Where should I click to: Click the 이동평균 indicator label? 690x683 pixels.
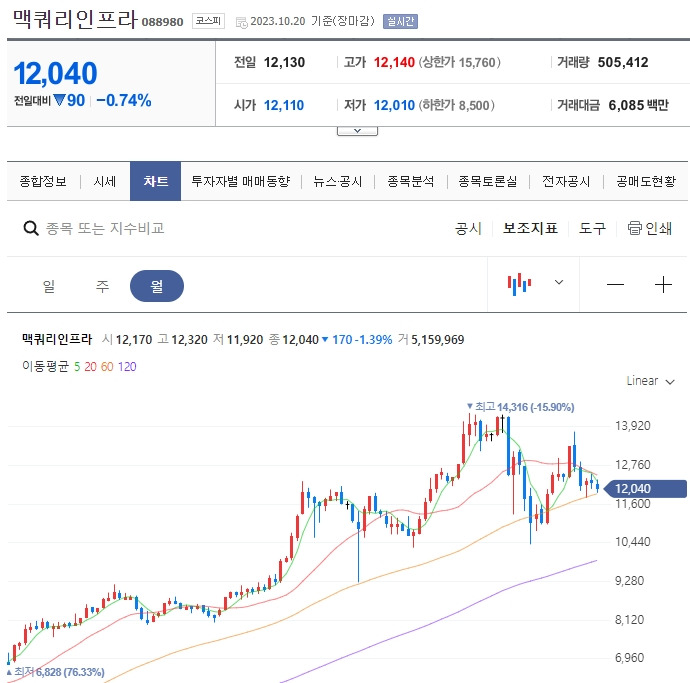[x=46, y=366]
